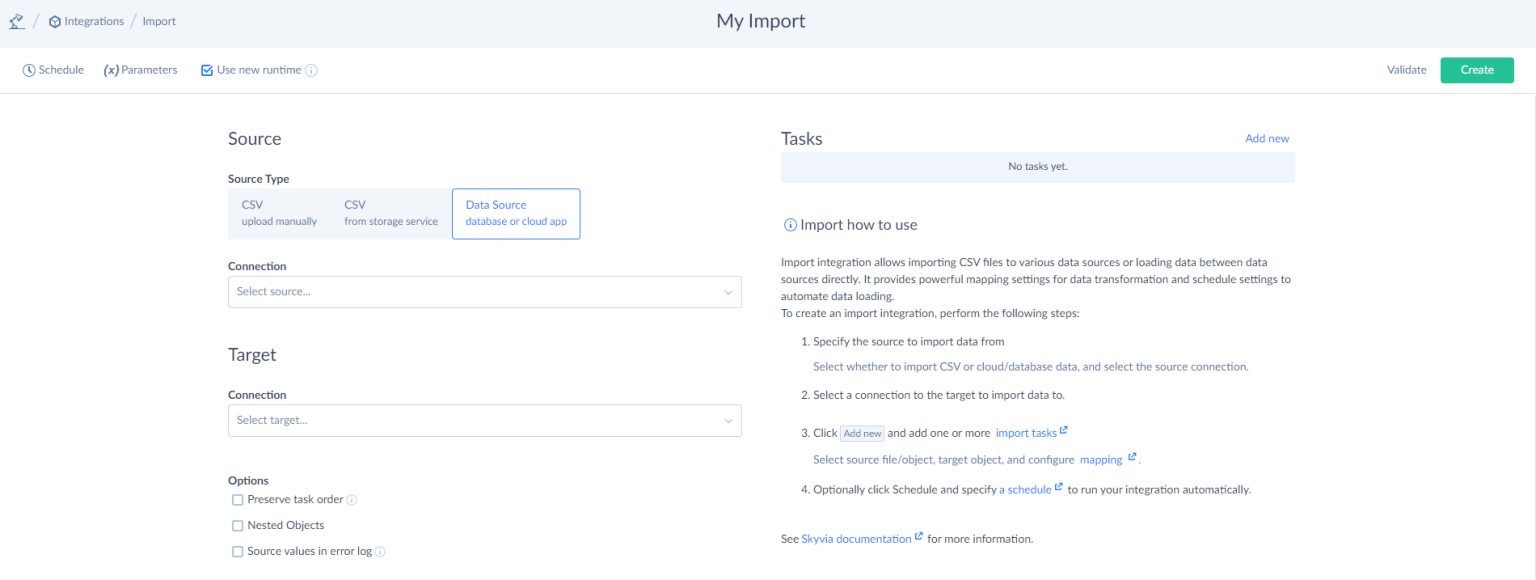Viewport: 1536px width, 580px height.
Task: Open the Select target connection dropdown
Action: click(485, 421)
